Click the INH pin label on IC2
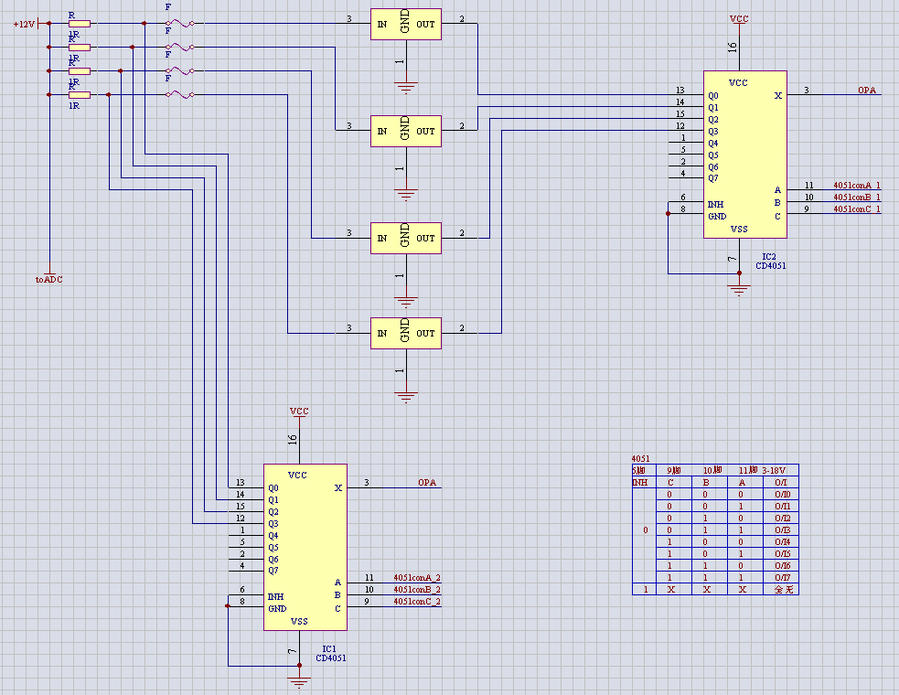 click(716, 205)
